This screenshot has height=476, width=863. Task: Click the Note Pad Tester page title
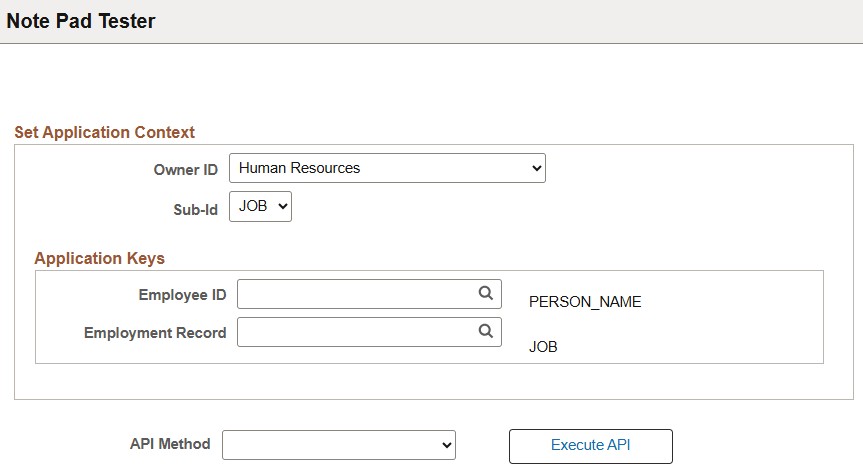point(81,21)
